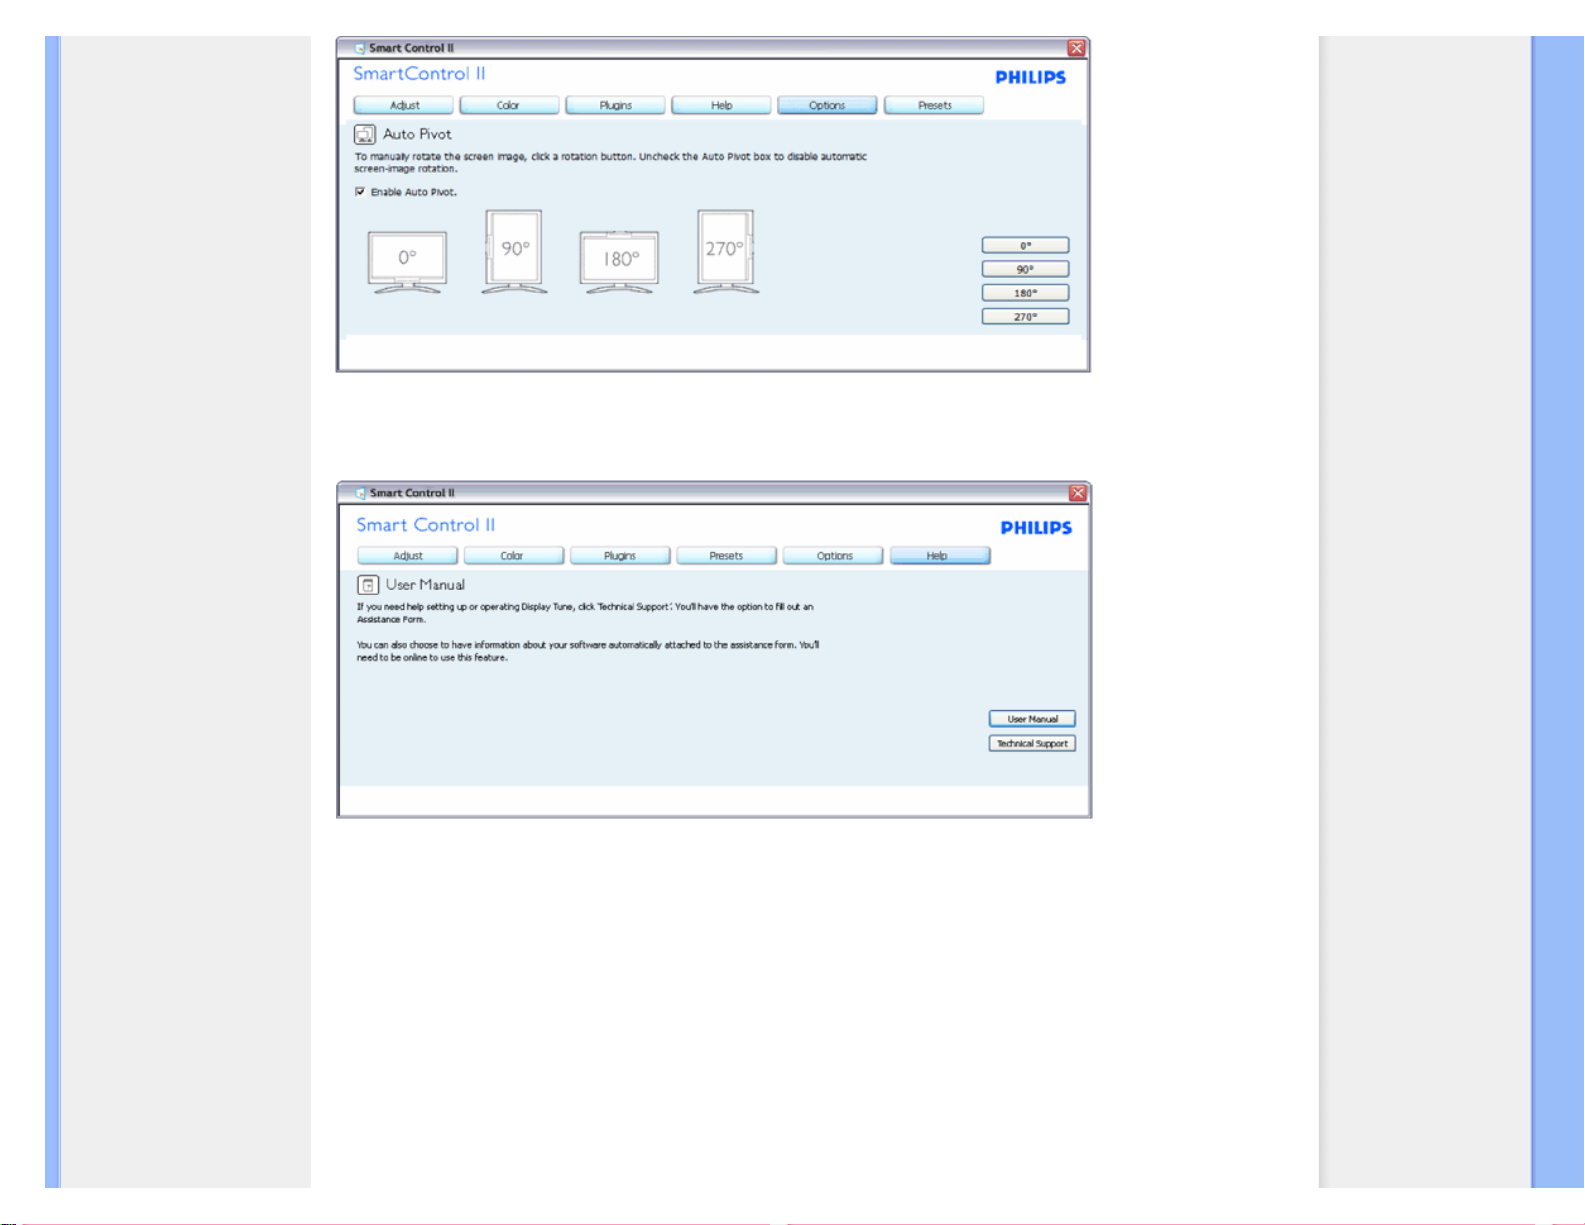Switch to Color tab in upper window
This screenshot has height=1225, width=1585.
click(509, 105)
